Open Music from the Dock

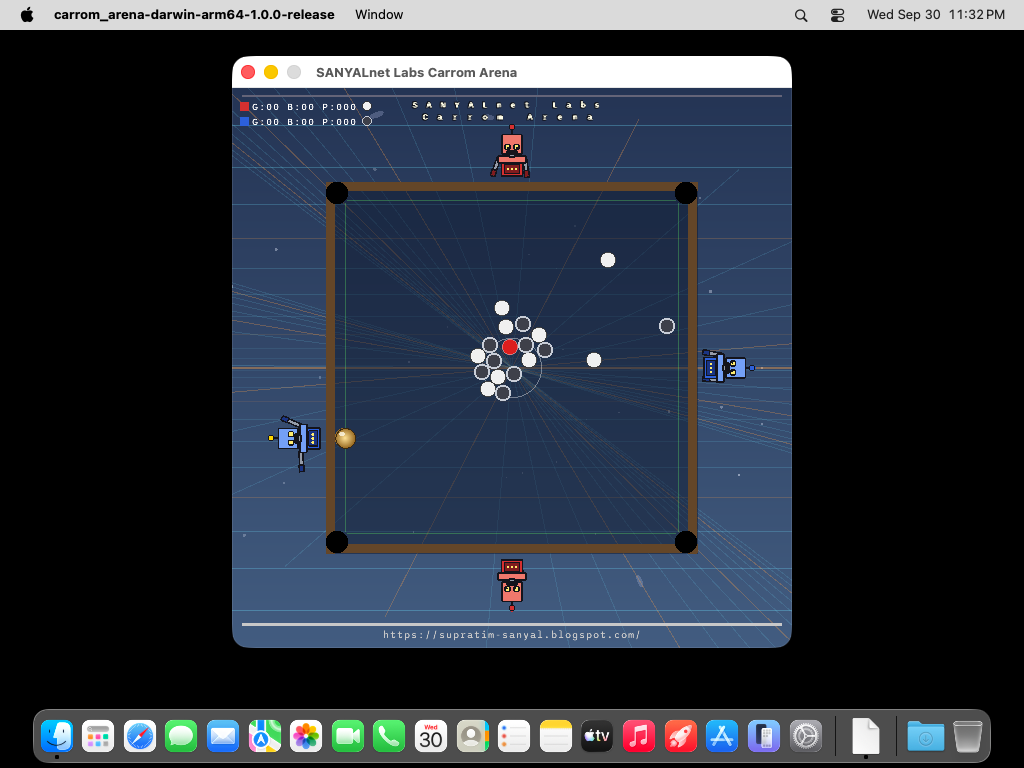click(x=639, y=737)
